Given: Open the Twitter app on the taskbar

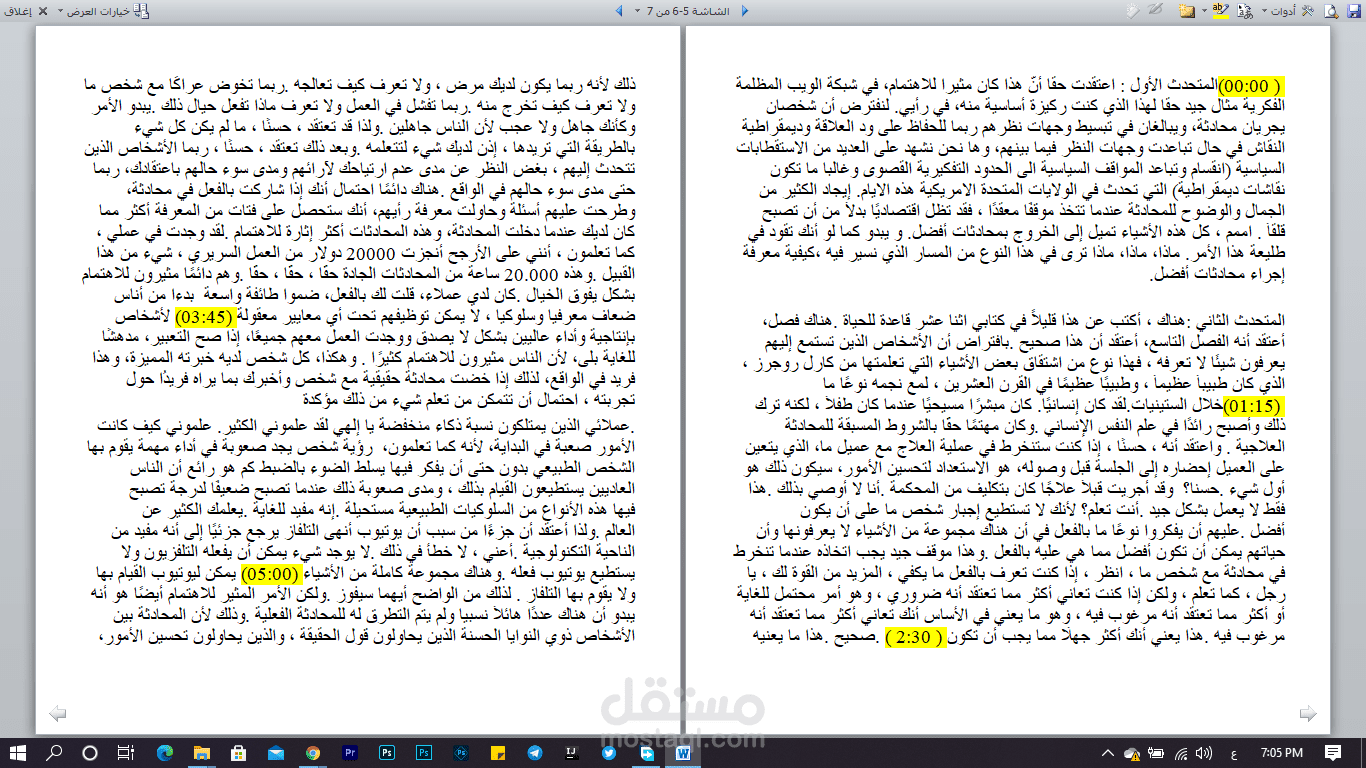Looking at the screenshot, I should [609, 754].
